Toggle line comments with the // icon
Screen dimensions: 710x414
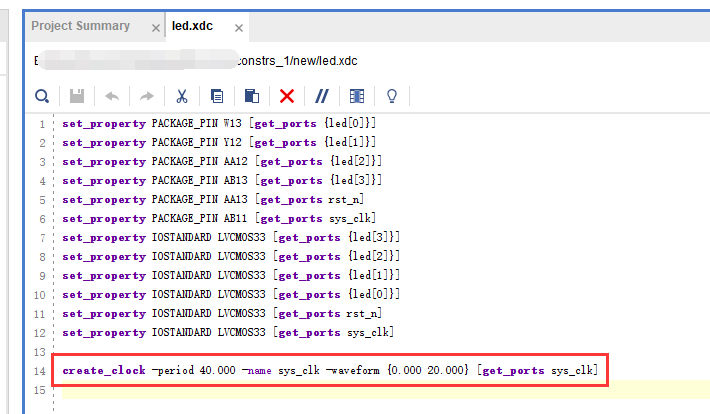pyautogui.click(x=322, y=96)
